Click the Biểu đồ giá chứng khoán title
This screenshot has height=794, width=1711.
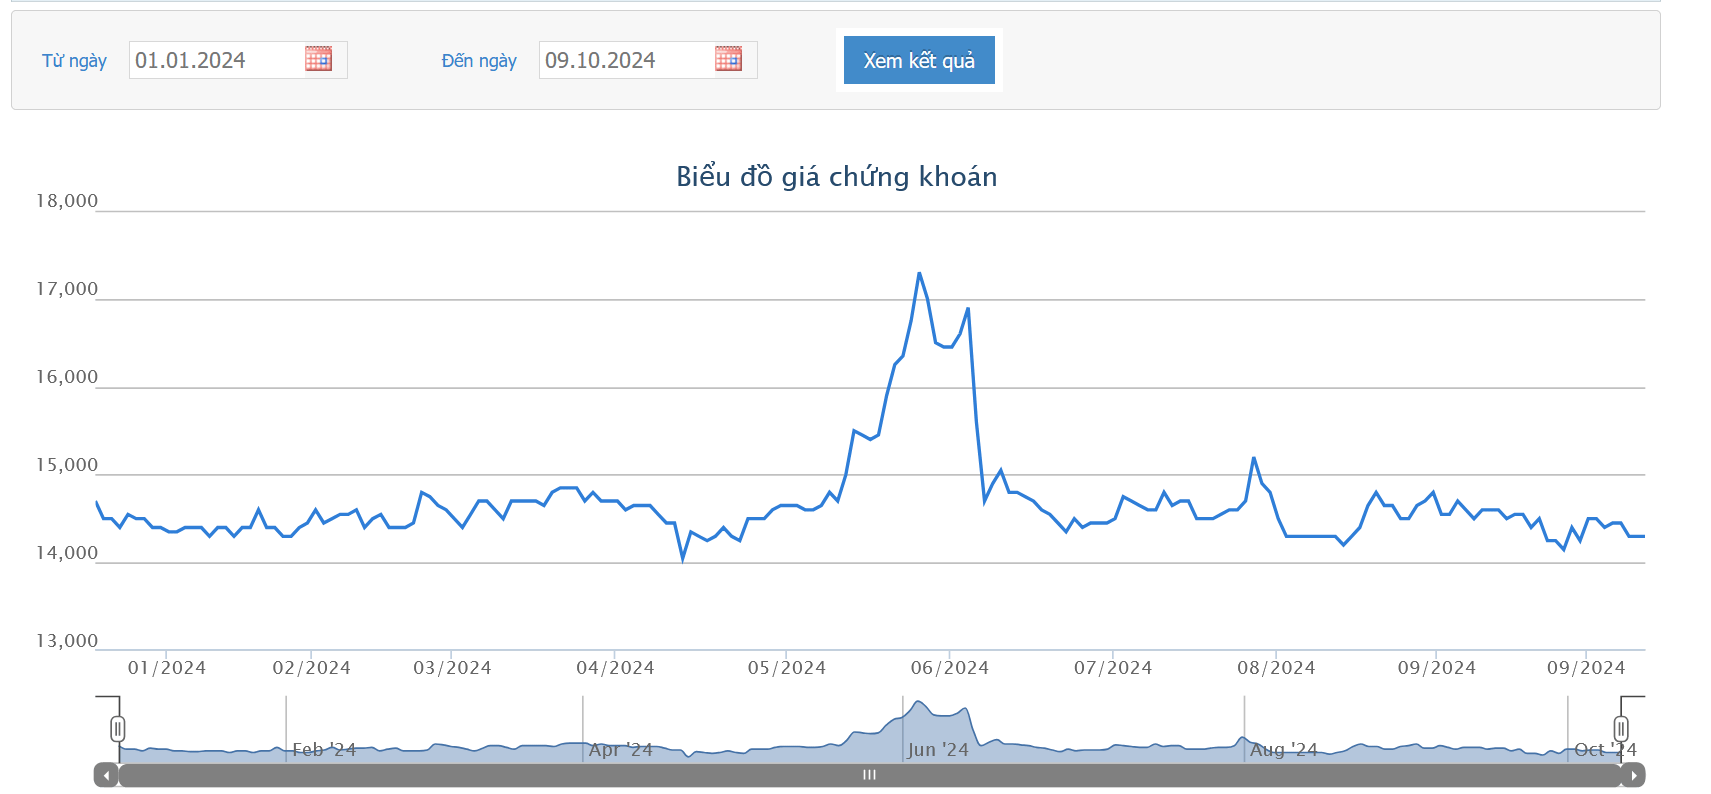[x=837, y=177]
